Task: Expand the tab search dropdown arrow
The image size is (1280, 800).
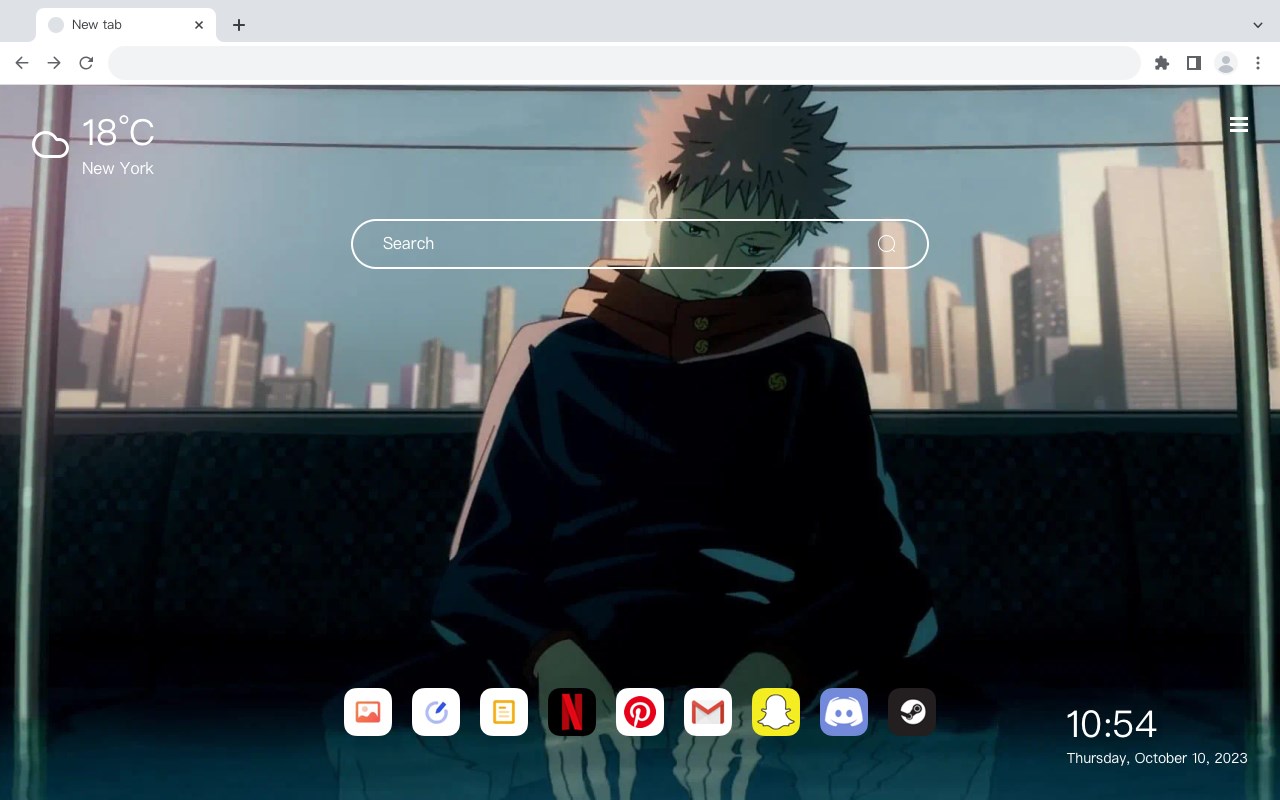Action: point(1258,25)
